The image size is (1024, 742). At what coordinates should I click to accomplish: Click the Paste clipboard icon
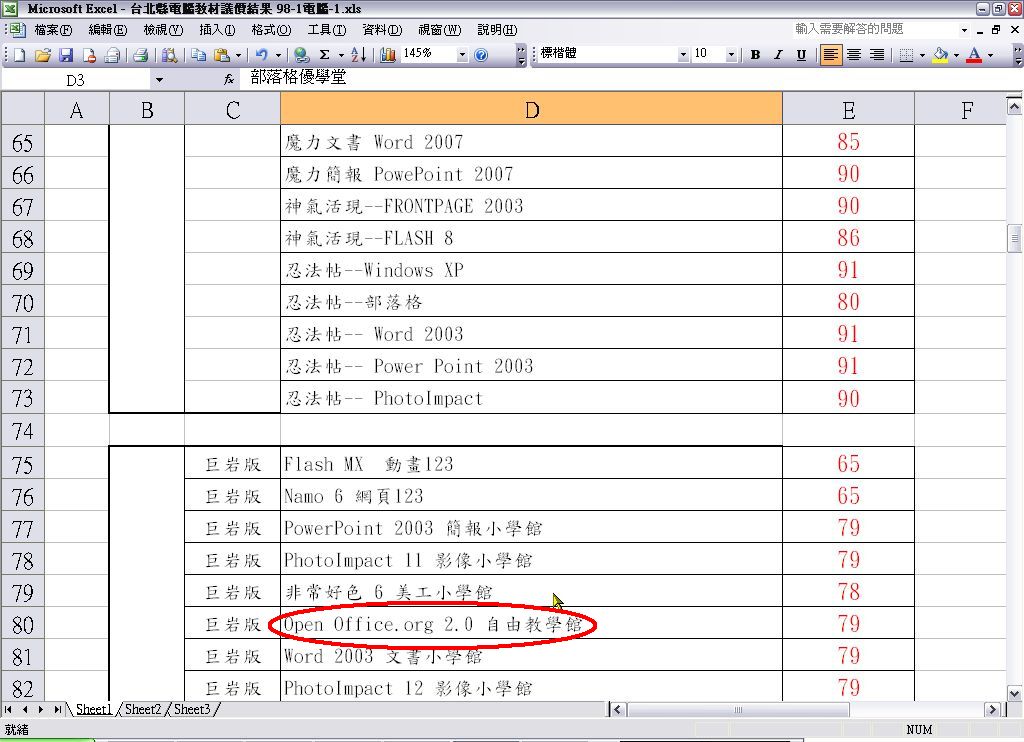pyautogui.click(x=222, y=55)
